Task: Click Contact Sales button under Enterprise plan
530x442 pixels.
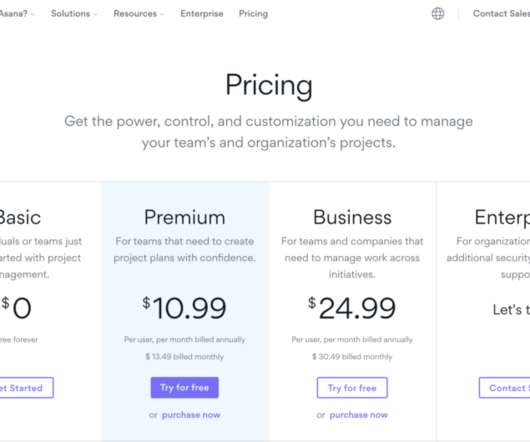Action: click(504, 388)
